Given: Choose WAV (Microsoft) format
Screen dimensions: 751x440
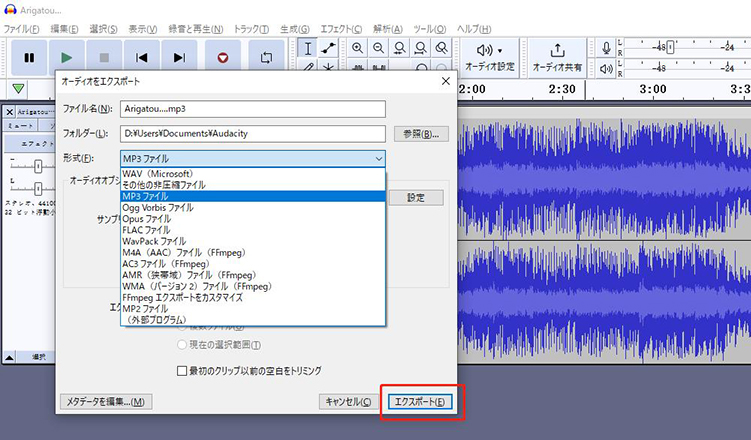Looking at the screenshot, I should tap(253, 174).
